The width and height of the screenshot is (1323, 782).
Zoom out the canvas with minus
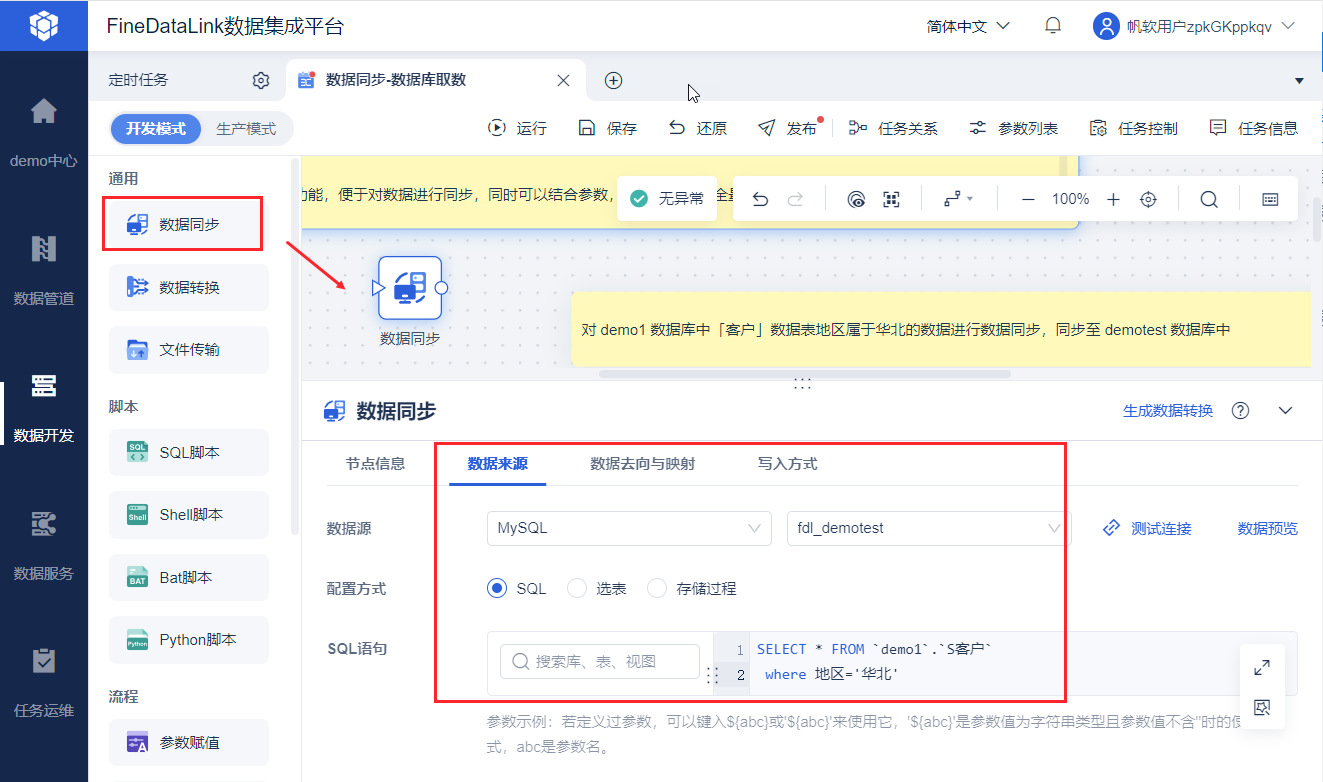click(x=1028, y=199)
